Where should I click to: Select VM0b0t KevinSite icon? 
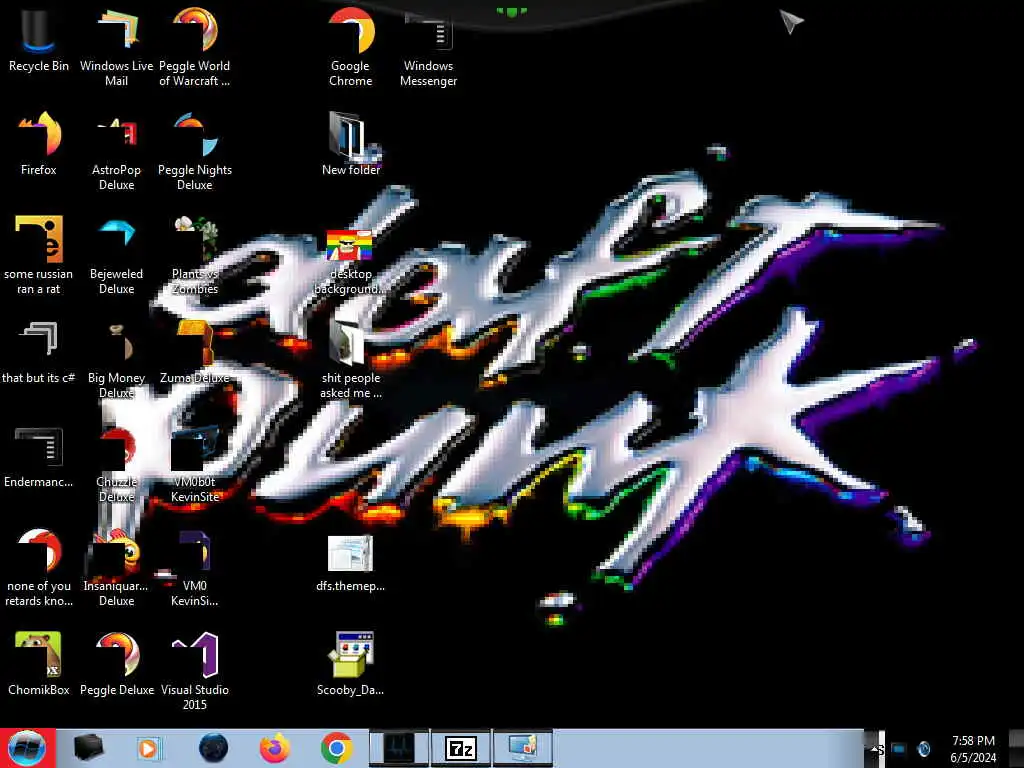(195, 462)
